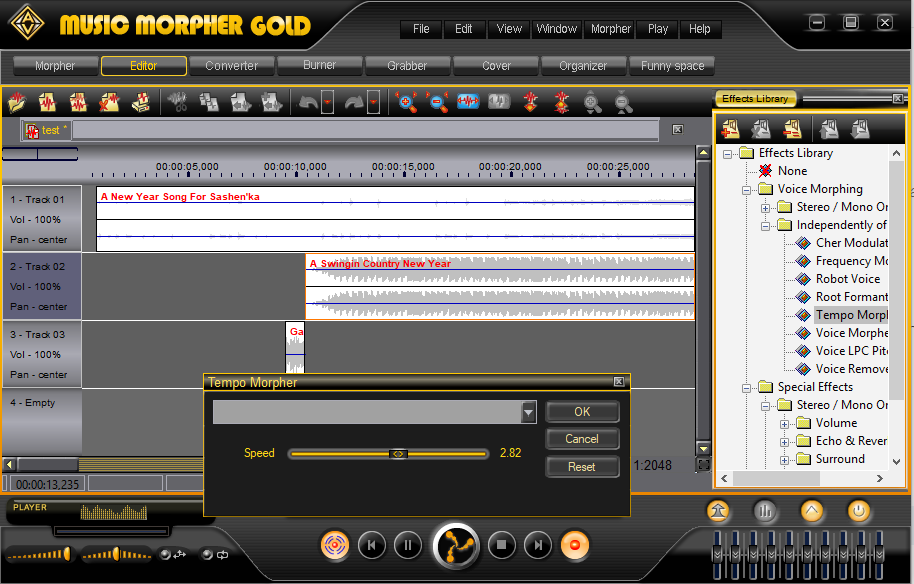Viewport: 914px width, 584px height.
Task: Click the Music Morpher Gold logo icon
Action: pyautogui.click(x=27, y=23)
